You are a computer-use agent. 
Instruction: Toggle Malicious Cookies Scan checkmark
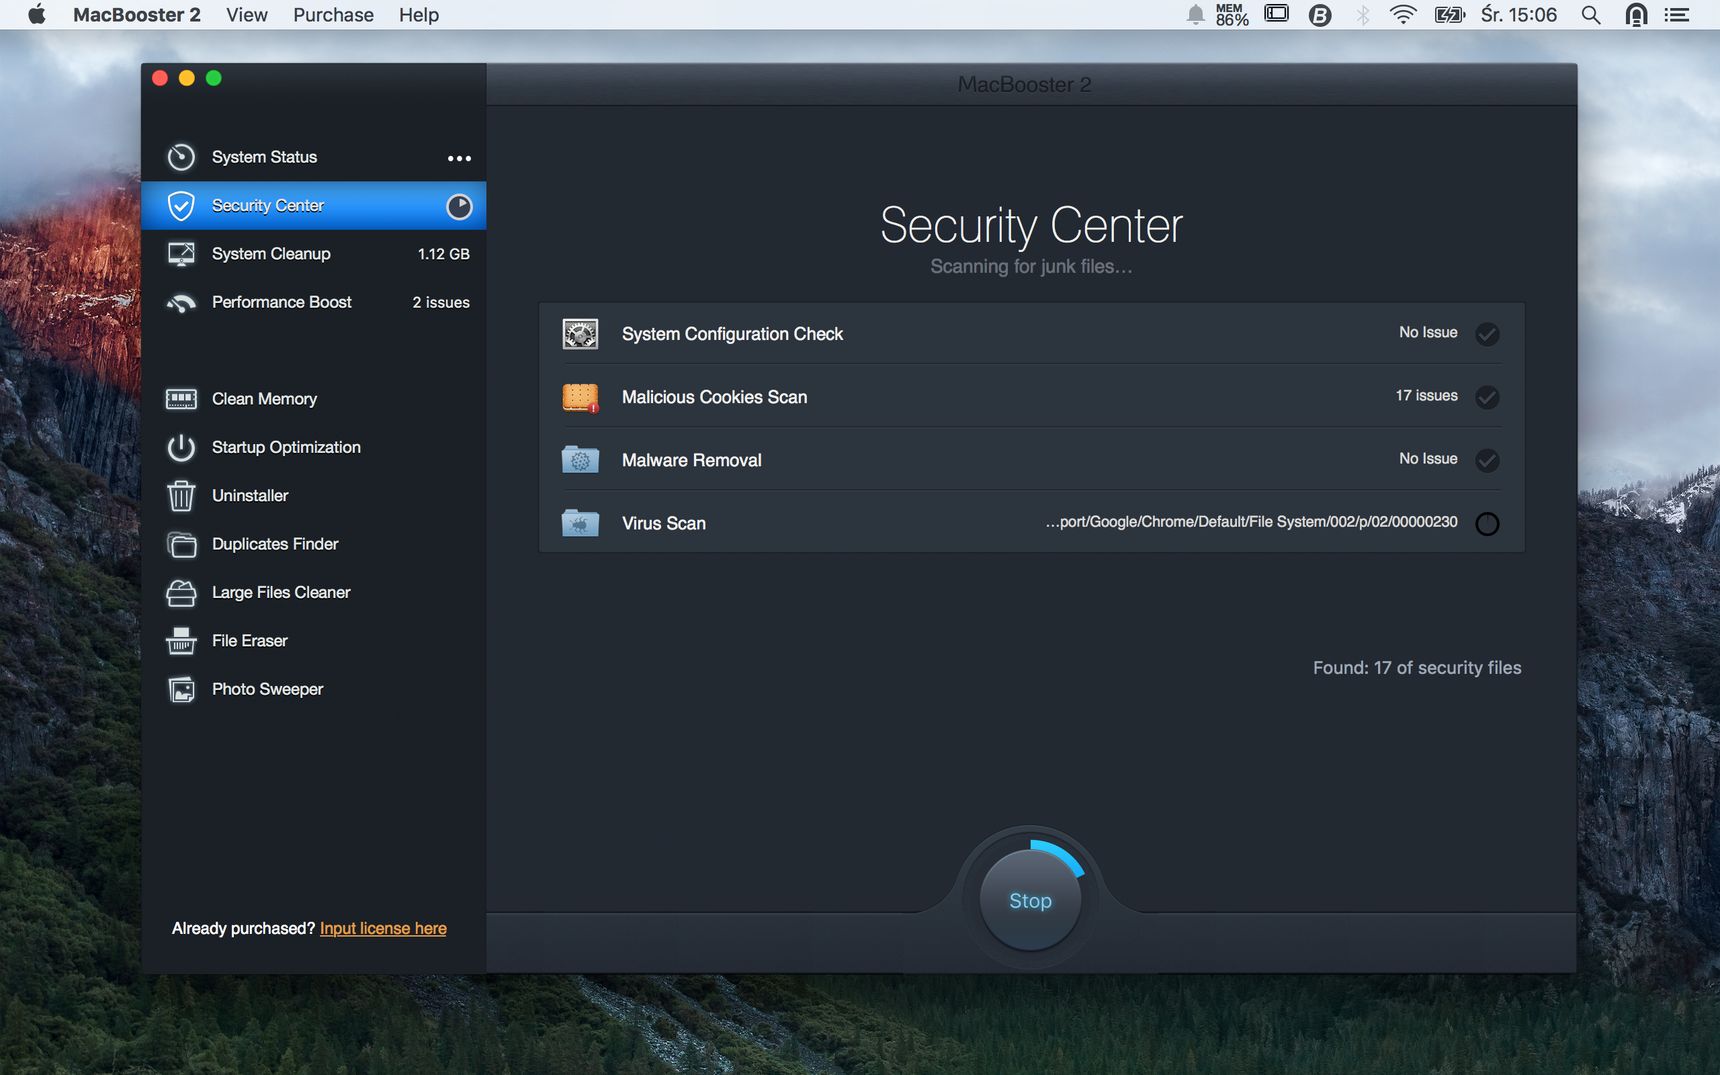coord(1487,397)
